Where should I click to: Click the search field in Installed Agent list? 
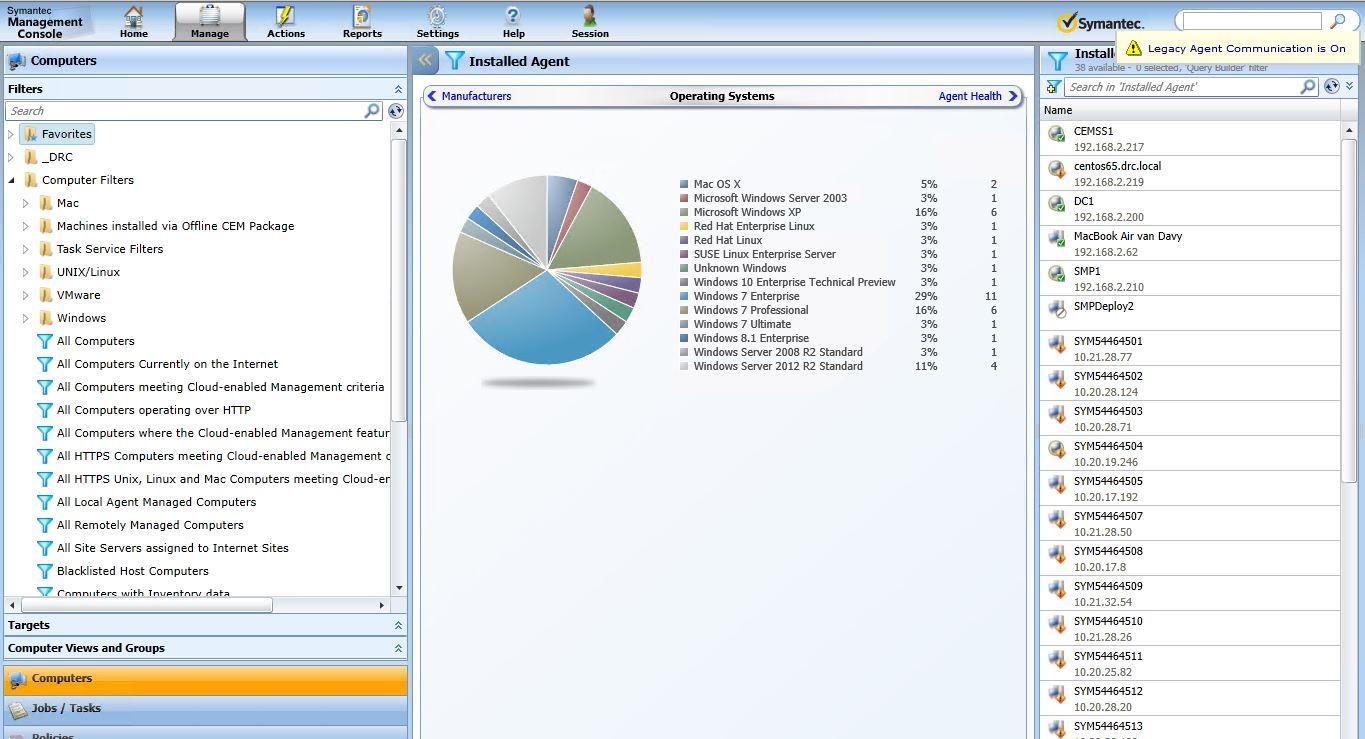click(1182, 87)
